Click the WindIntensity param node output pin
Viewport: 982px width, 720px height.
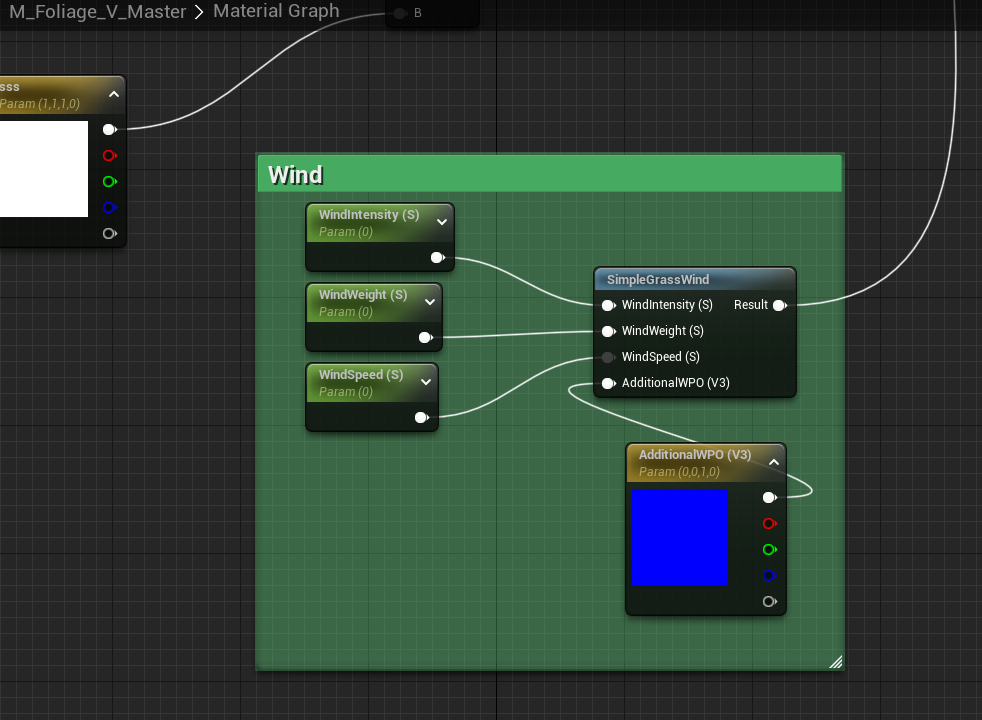tap(437, 258)
